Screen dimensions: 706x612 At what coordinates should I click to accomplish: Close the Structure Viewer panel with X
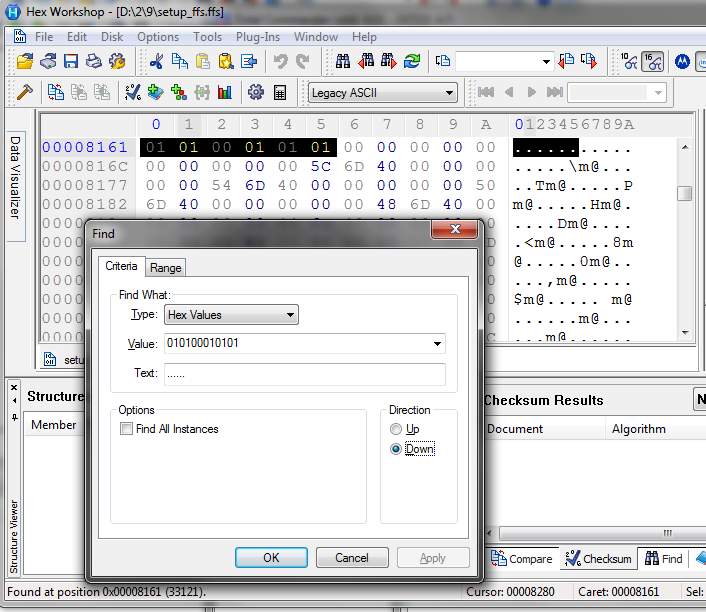(14, 387)
